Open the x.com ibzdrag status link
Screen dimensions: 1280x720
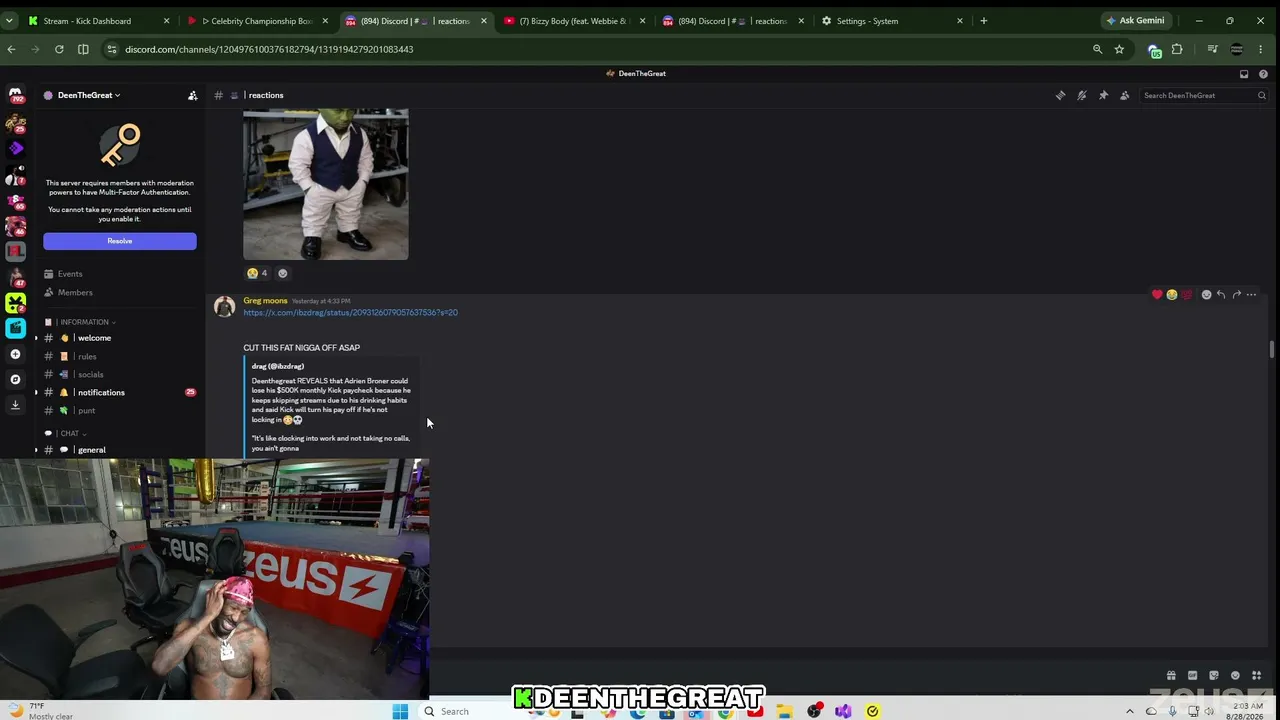pos(350,313)
